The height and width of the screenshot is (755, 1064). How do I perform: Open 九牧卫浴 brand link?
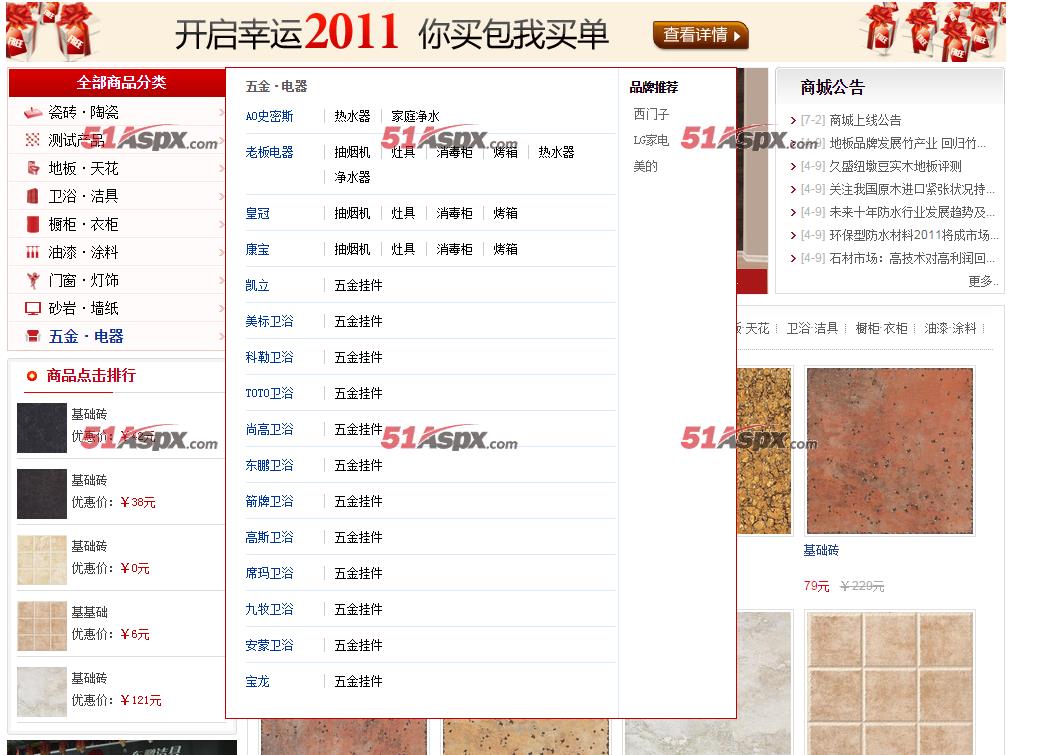pos(269,609)
